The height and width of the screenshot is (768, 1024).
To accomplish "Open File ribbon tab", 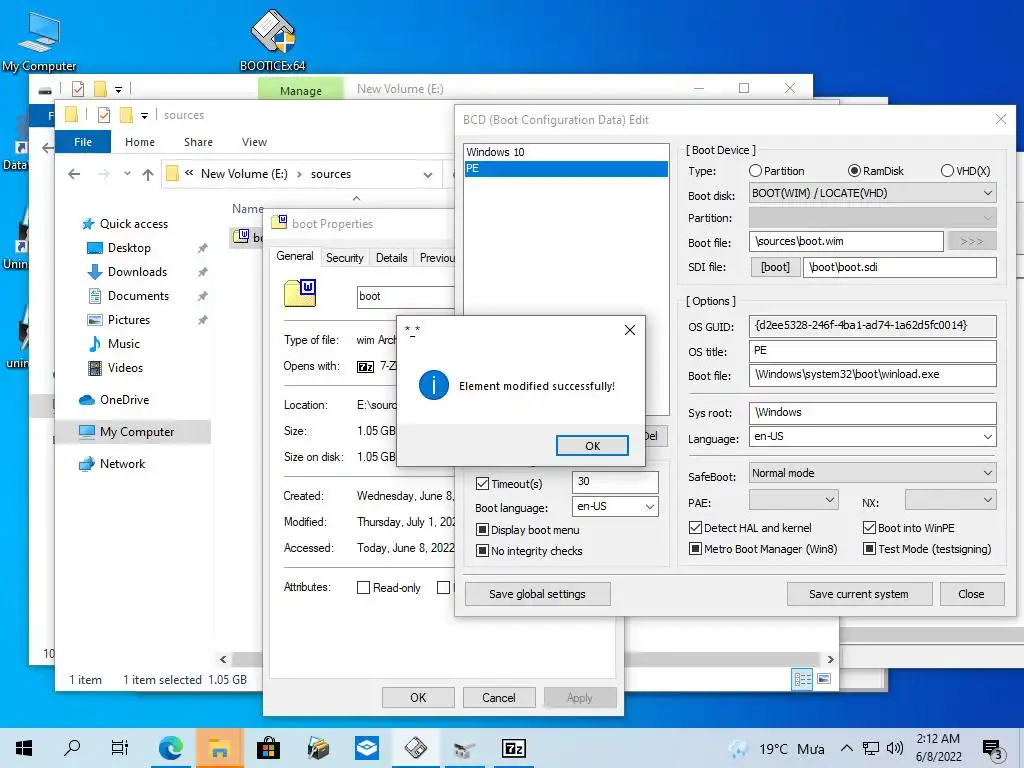I will (x=83, y=142).
